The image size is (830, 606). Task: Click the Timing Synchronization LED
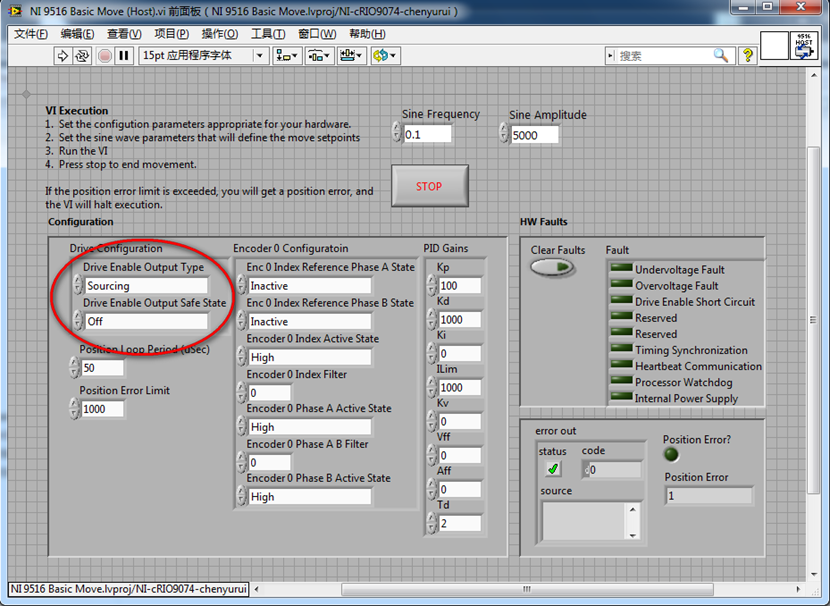(x=621, y=349)
